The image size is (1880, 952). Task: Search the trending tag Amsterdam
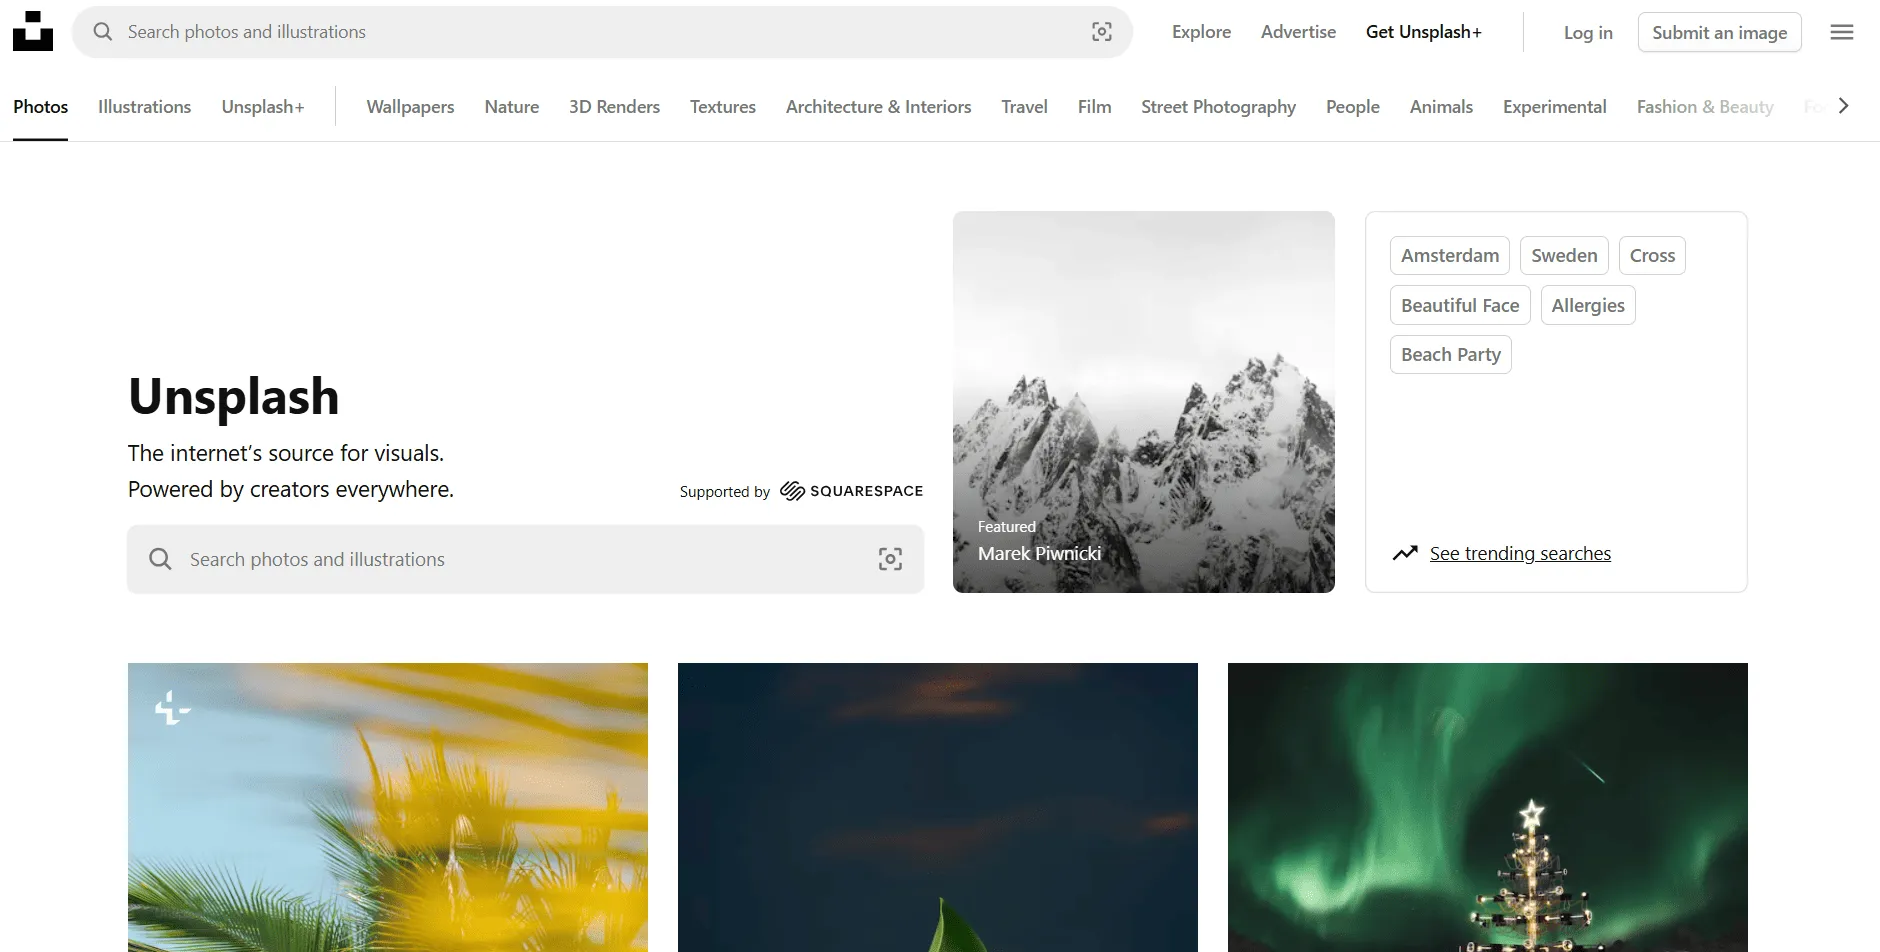point(1449,255)
